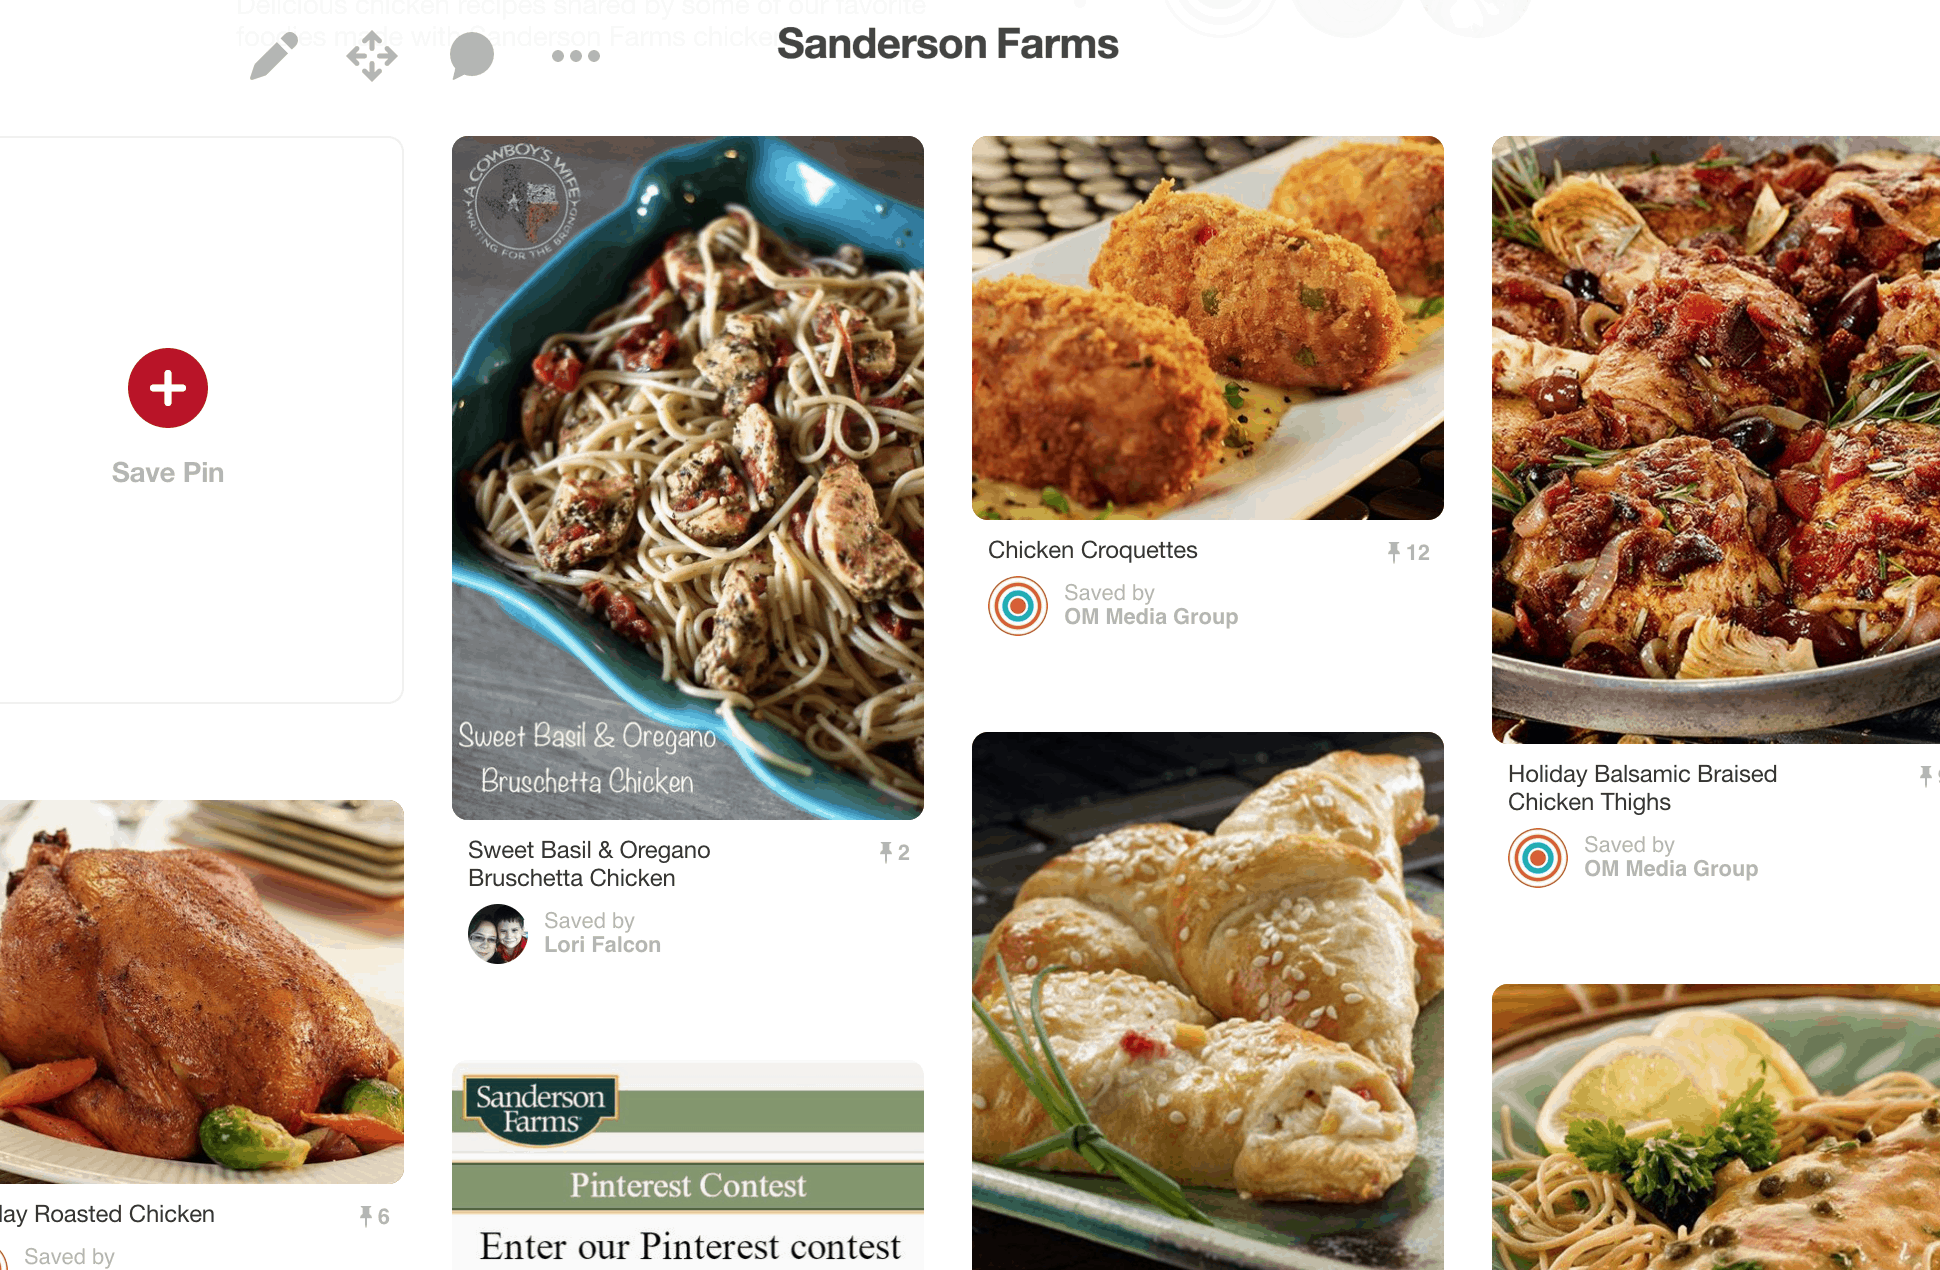Click the move/drag icon
This screenshot has height=1270, width=1940.
pyautogui.click(x=370, y=55)
